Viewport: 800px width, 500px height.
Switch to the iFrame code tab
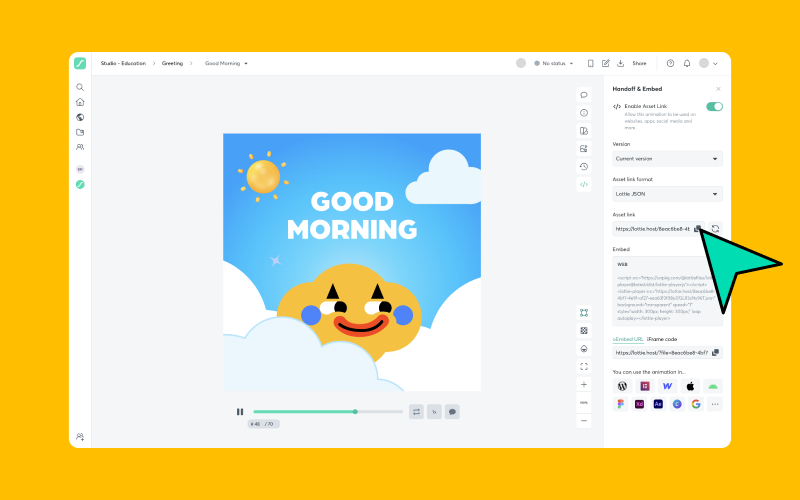click(x=662, y=339)
